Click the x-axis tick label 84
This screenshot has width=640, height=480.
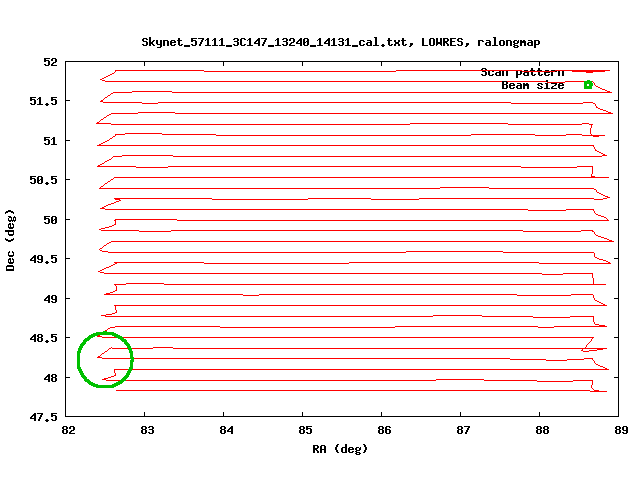coord(227,430)
